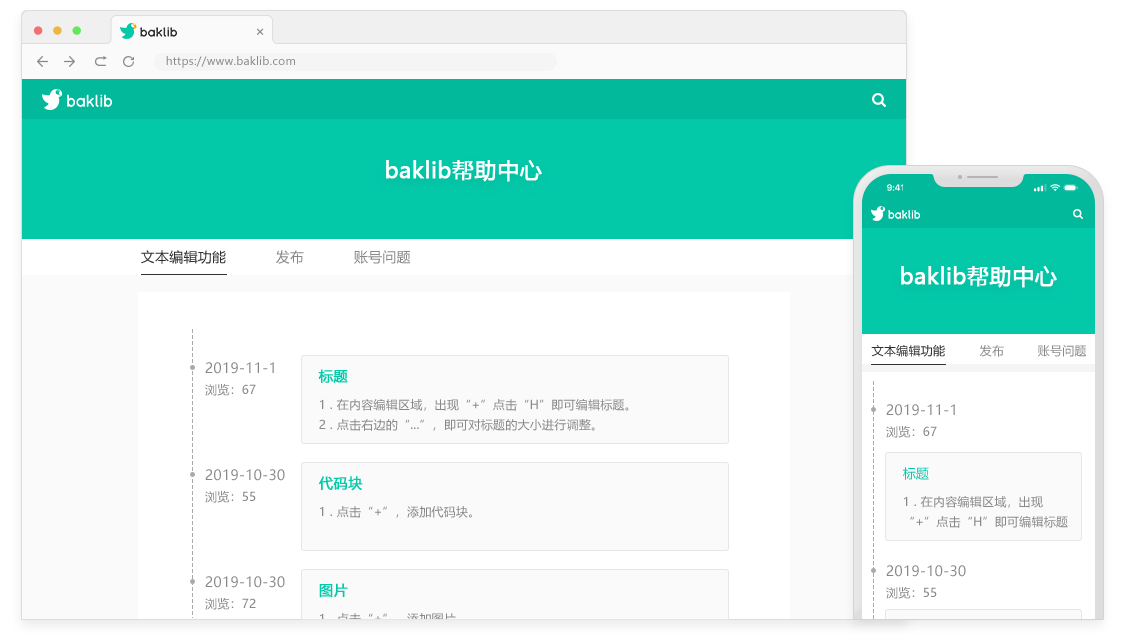Click desktop timeline marker dated 2019-10-30, 浏览 55

[193, 474]
